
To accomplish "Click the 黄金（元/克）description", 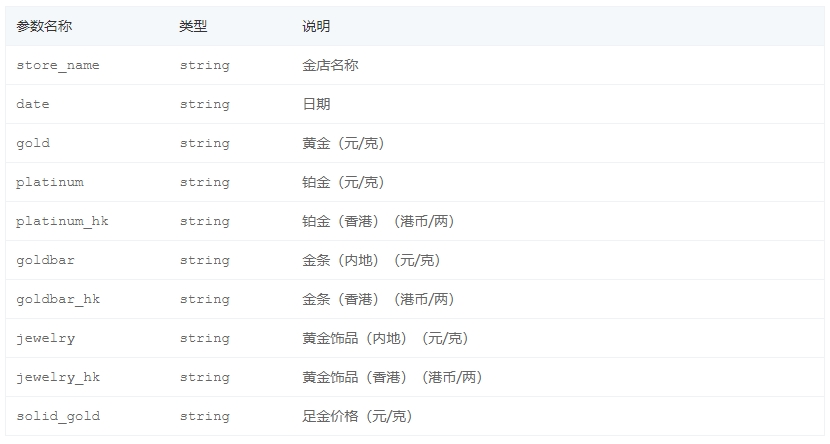I will [x=344, y=143].
